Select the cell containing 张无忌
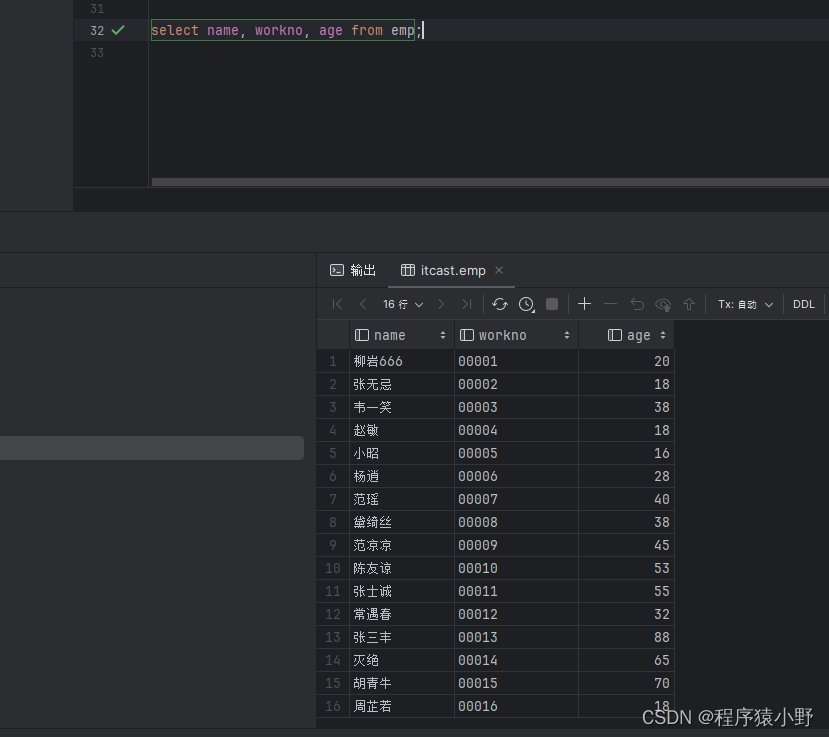This screenshot has width=829, height=737. [373, 384]
